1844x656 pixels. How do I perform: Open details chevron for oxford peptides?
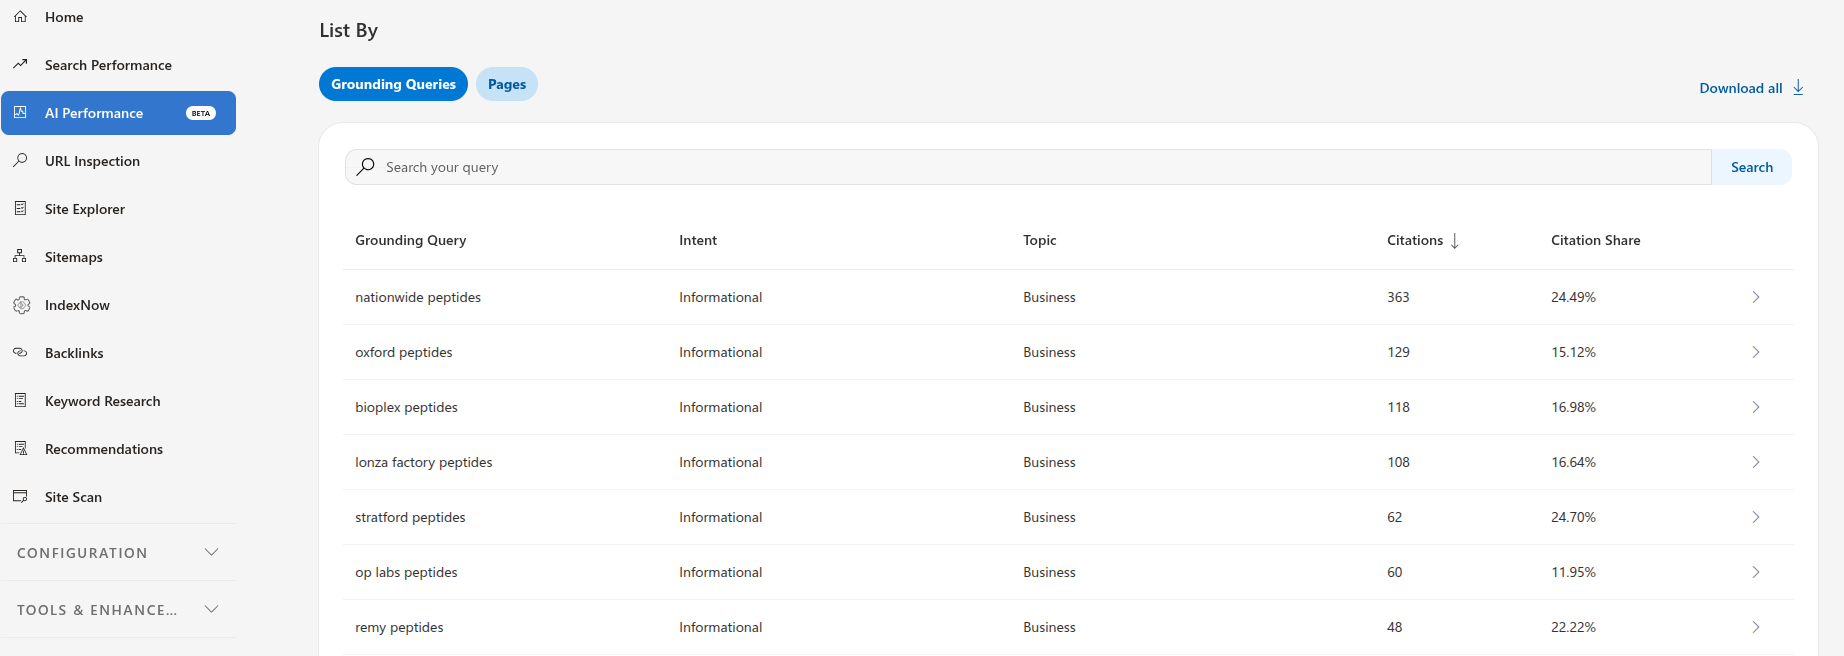click(x=1756, y=352)
